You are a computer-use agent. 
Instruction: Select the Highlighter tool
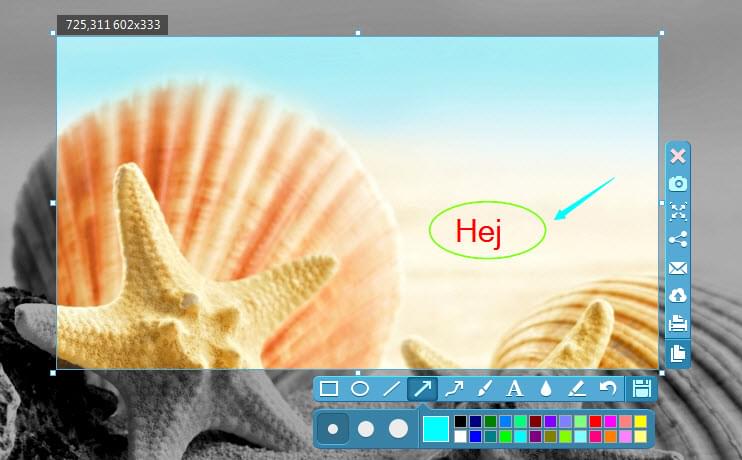(x=577, y=389)
